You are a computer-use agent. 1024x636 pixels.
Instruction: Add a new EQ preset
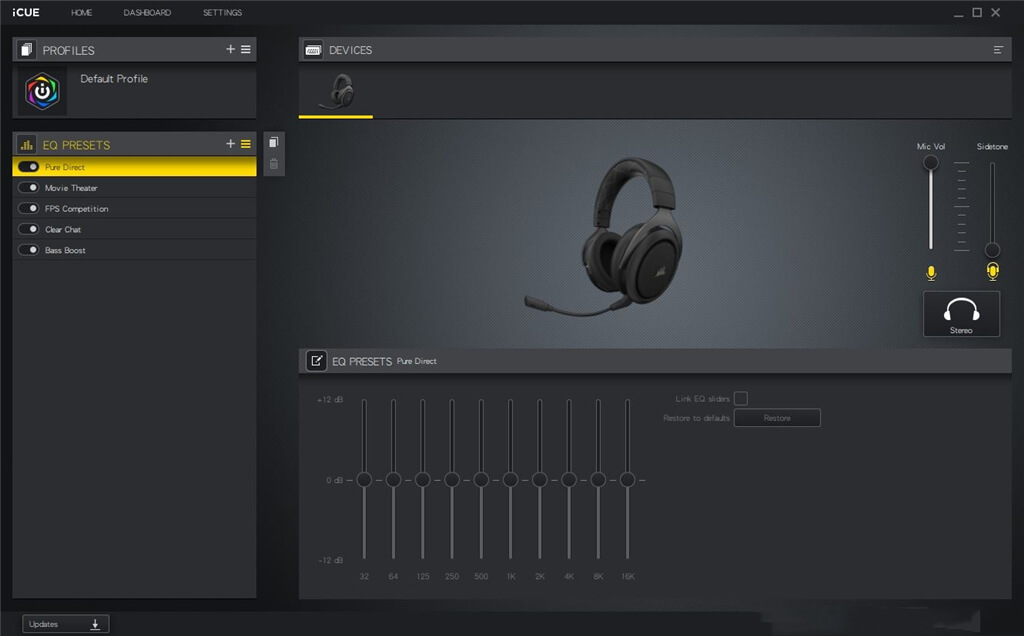[x=230, y=144]
